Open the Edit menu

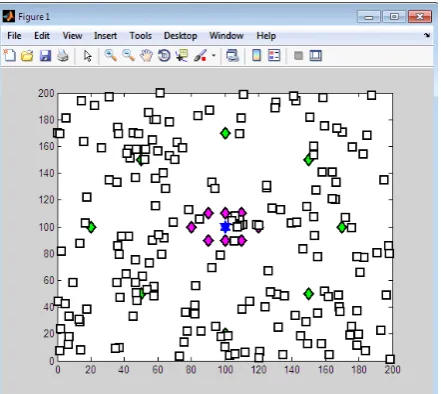click(x=42, y=36)
